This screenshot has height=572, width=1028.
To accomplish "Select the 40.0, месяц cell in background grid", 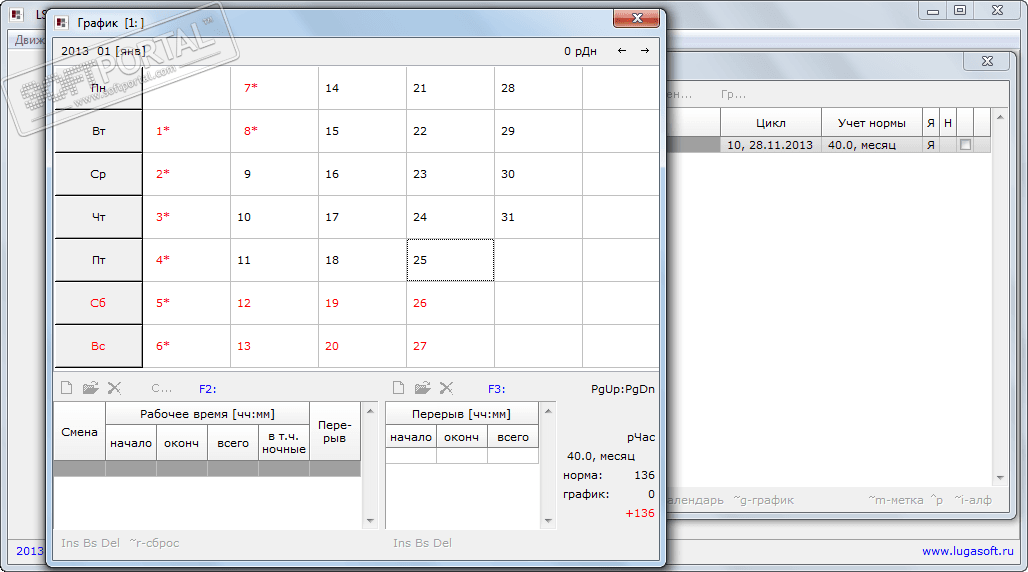I will point(871,145).
